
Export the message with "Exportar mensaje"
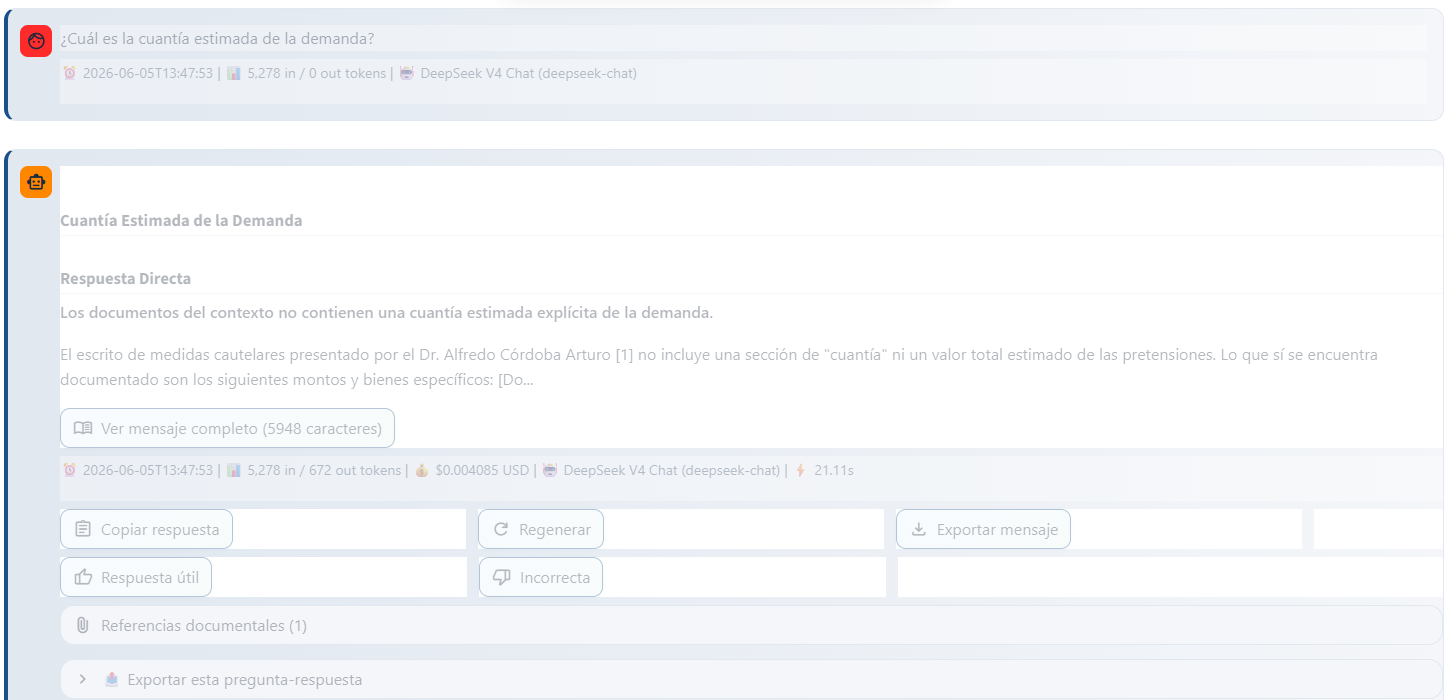pyautogui.click(x=983, y=529)
